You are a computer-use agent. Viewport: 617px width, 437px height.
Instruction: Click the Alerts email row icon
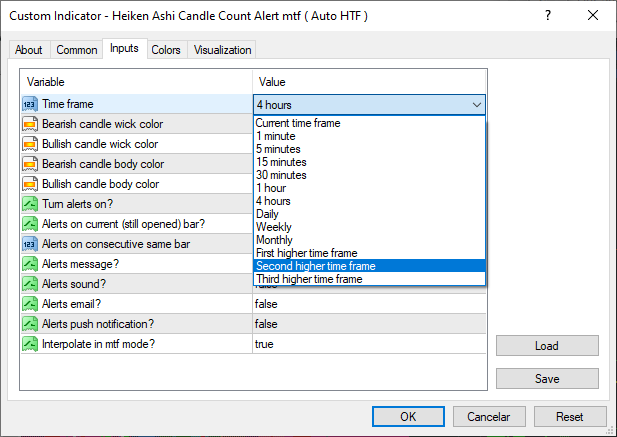point(29,304)
